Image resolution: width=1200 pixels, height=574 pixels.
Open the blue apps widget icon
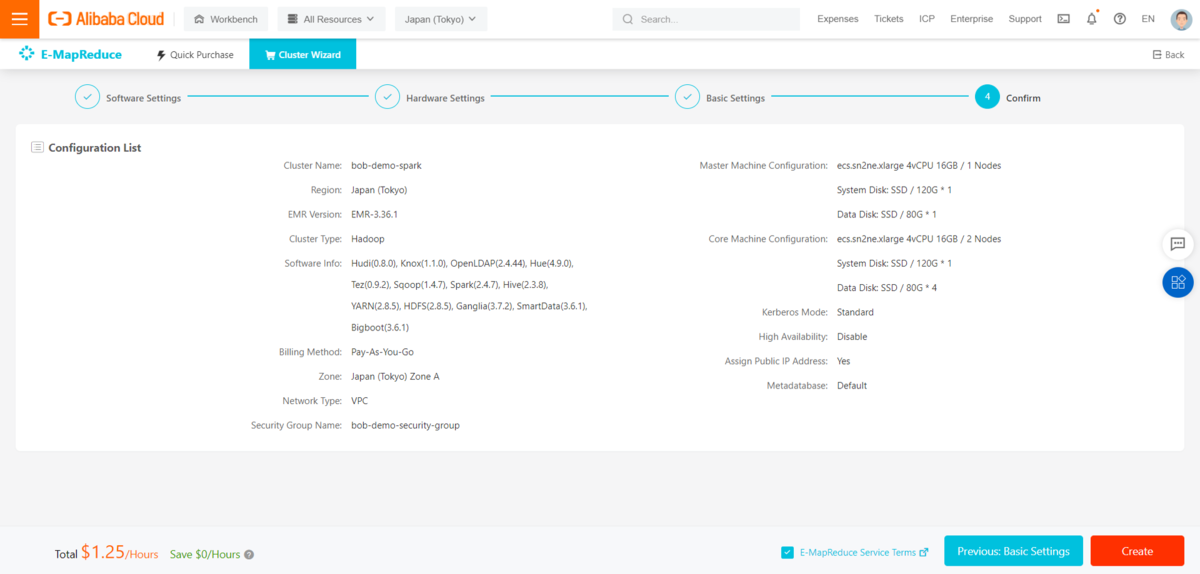[x=1178, y=282]
